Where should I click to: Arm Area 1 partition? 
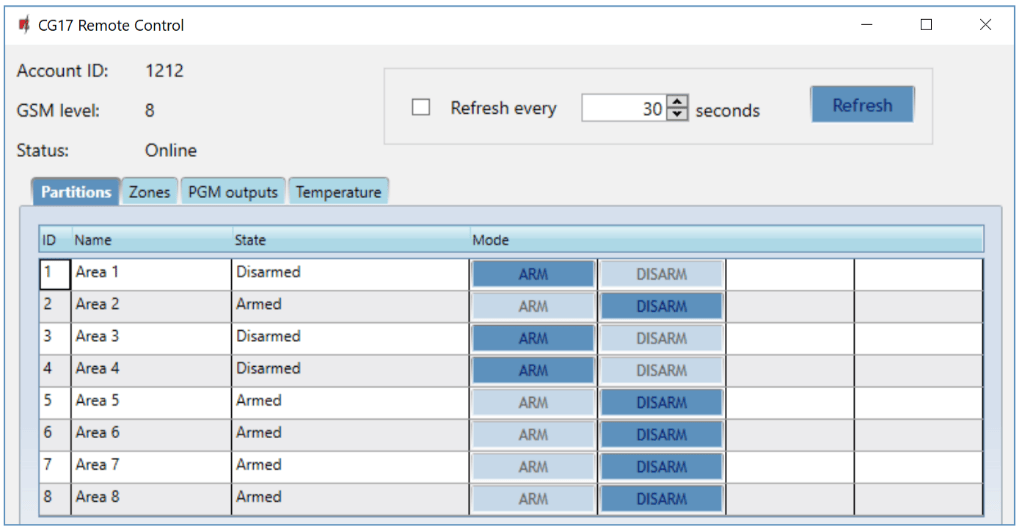[x=533, y=275]
